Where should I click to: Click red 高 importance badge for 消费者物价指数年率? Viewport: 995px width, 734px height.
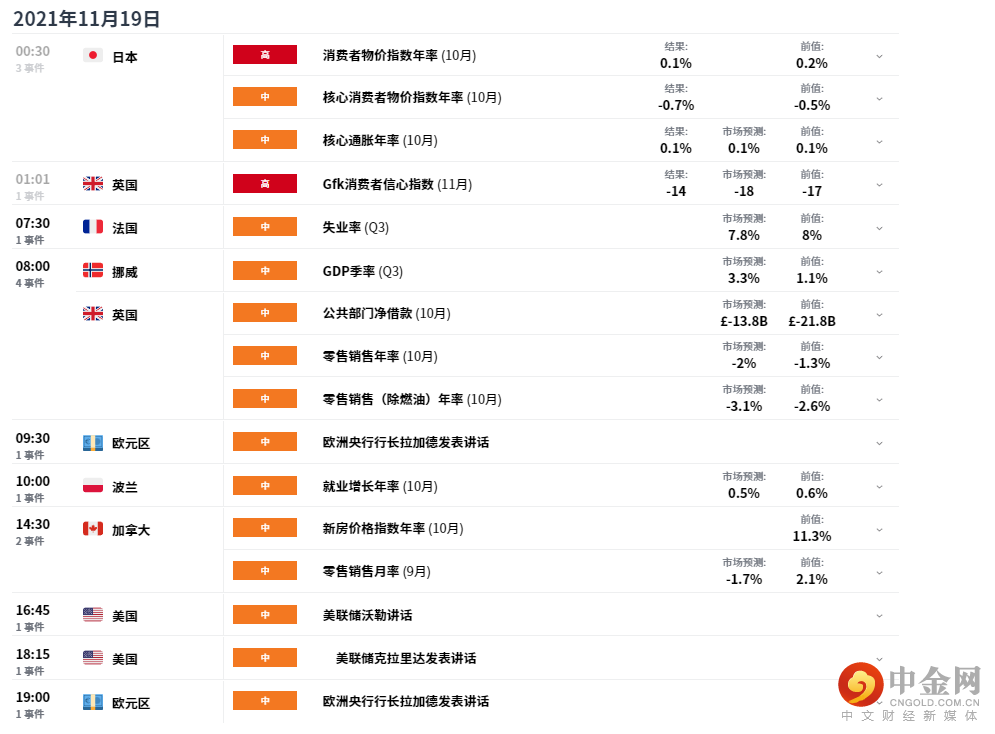265,55
